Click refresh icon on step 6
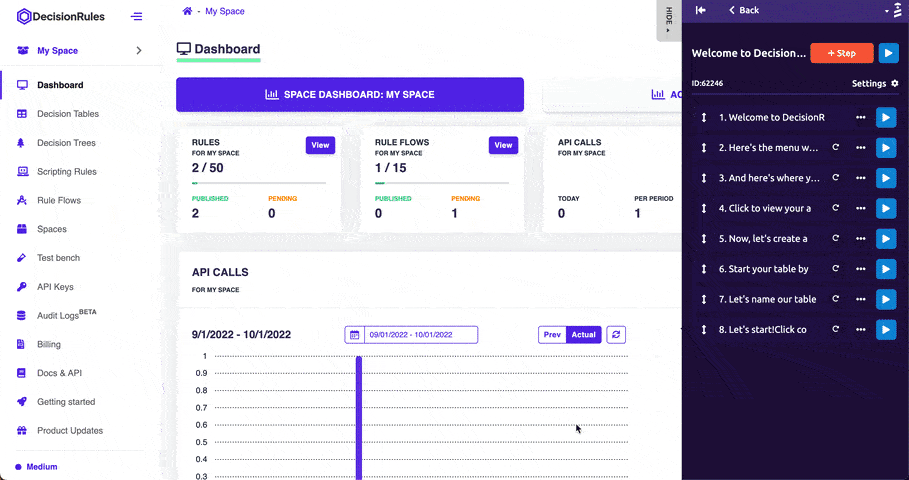 click(835, 268)
